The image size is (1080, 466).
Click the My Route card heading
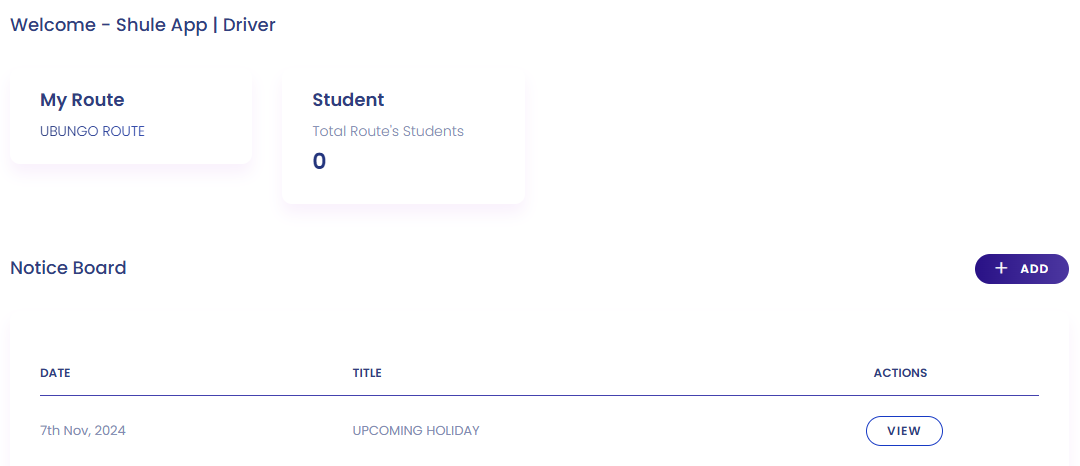coord(82,100)
